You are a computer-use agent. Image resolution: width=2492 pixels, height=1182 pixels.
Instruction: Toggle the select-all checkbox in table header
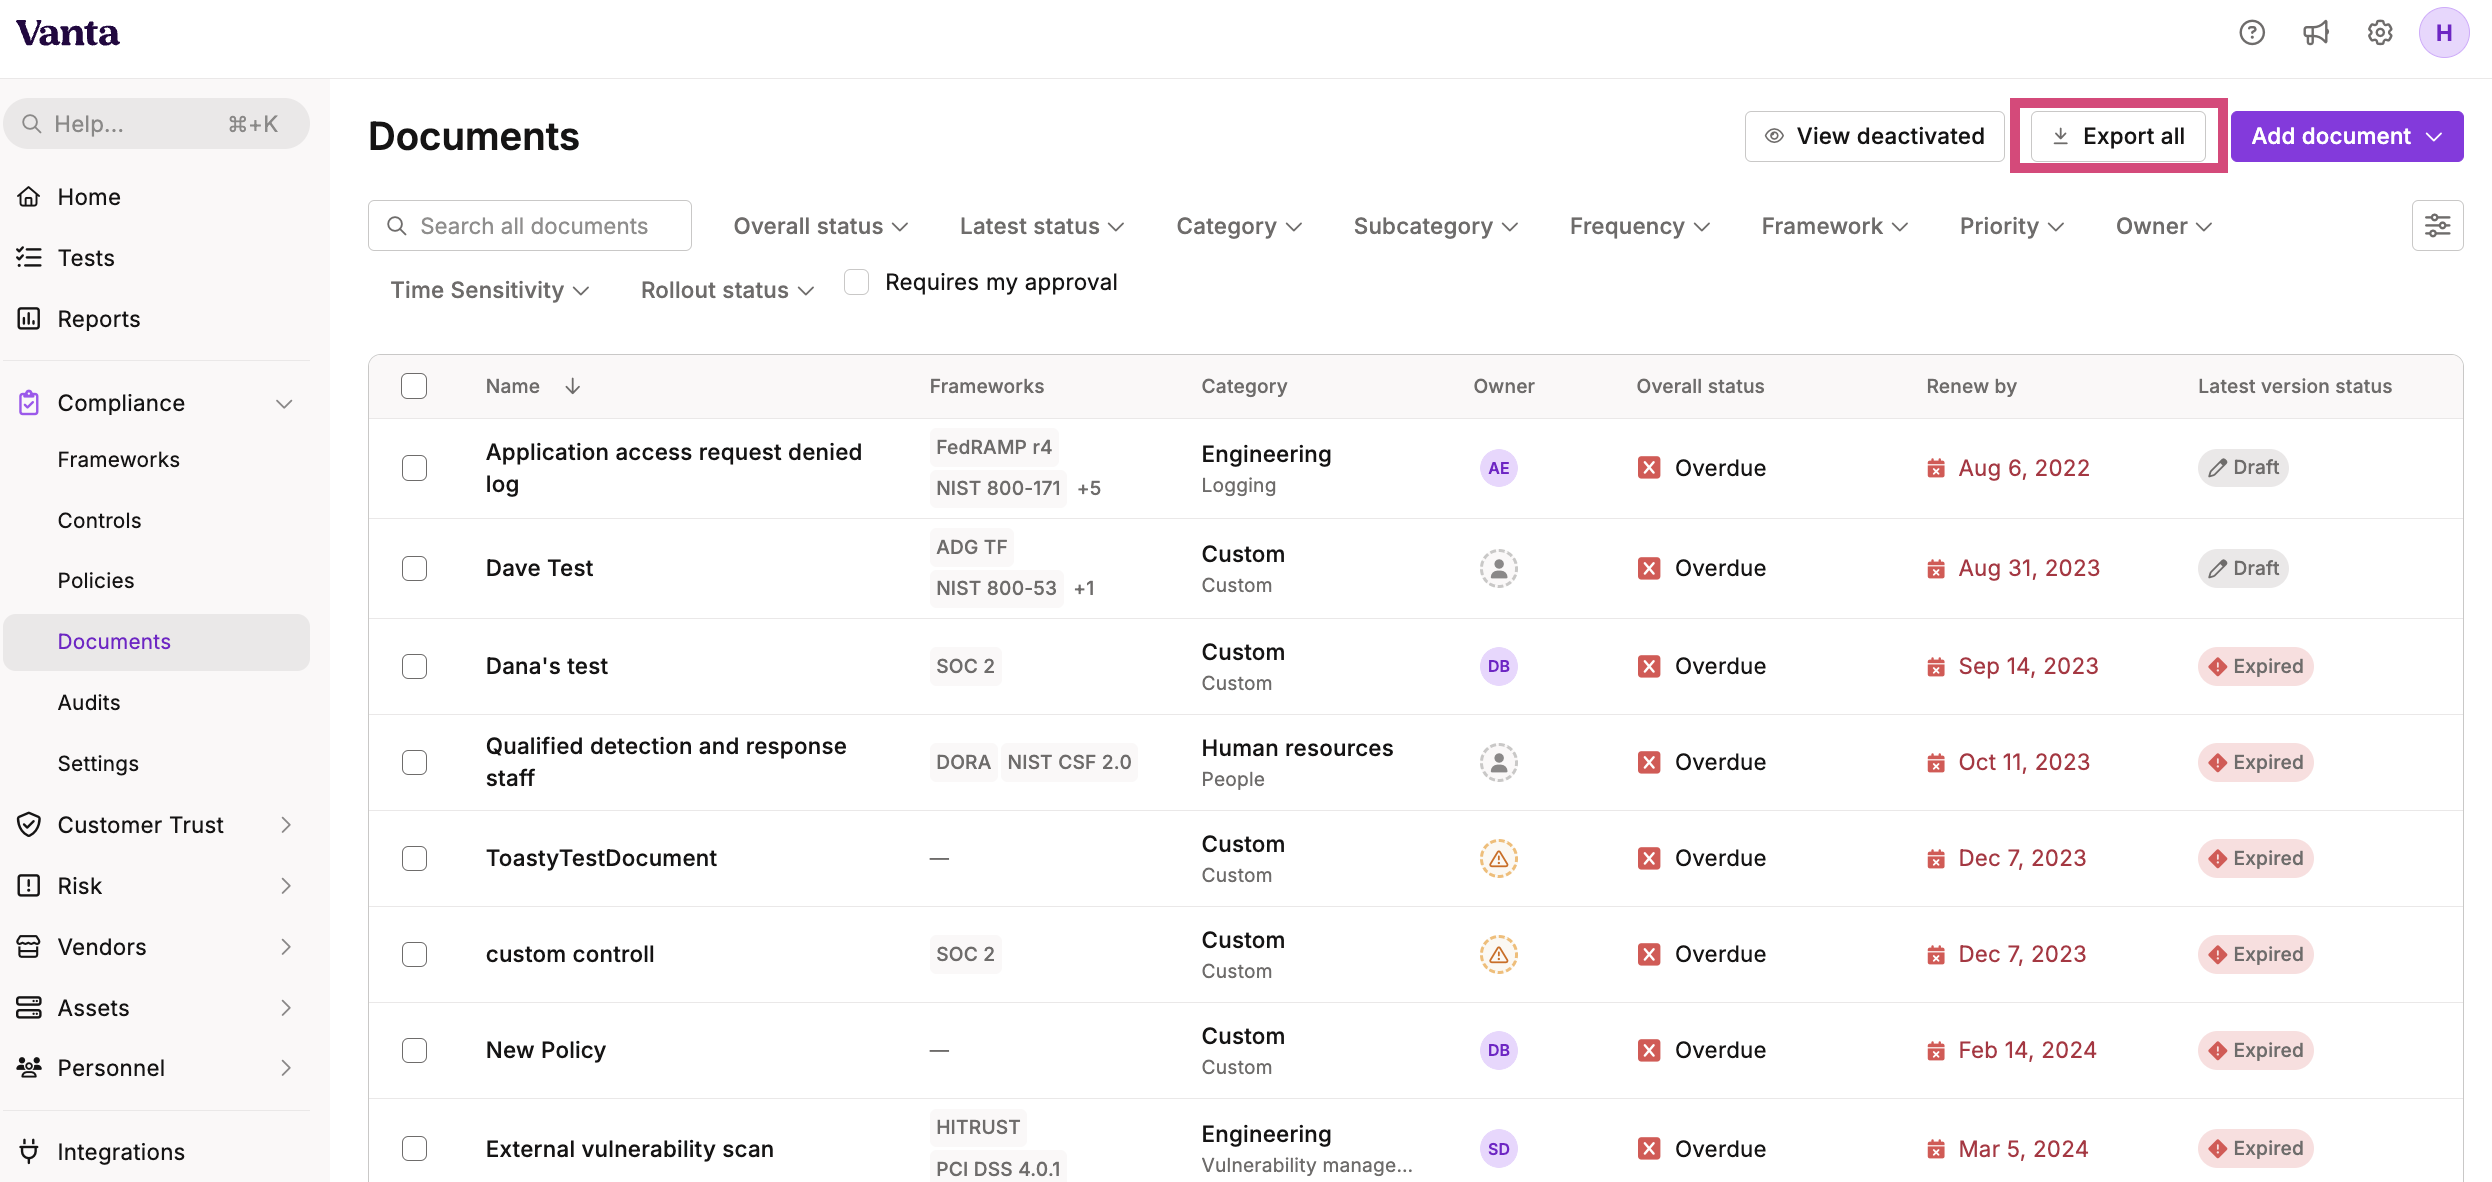click(414, 386)
